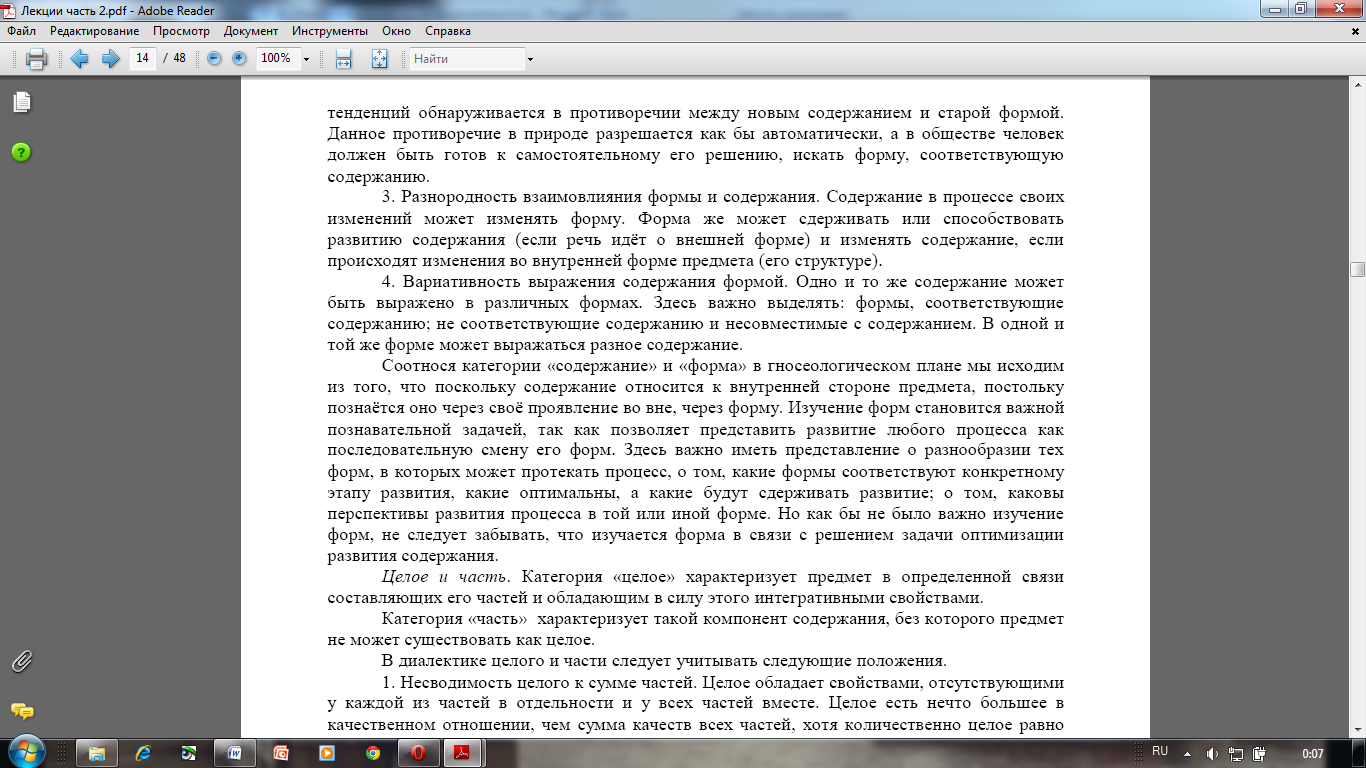Open the Документ menu

pos(251,31)
